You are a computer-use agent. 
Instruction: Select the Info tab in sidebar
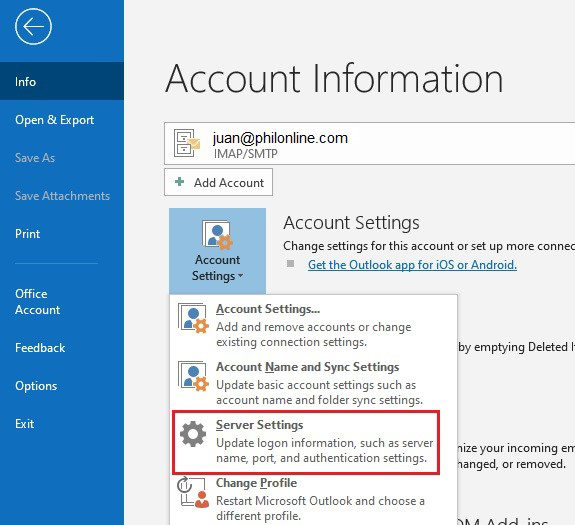(62, 81)
